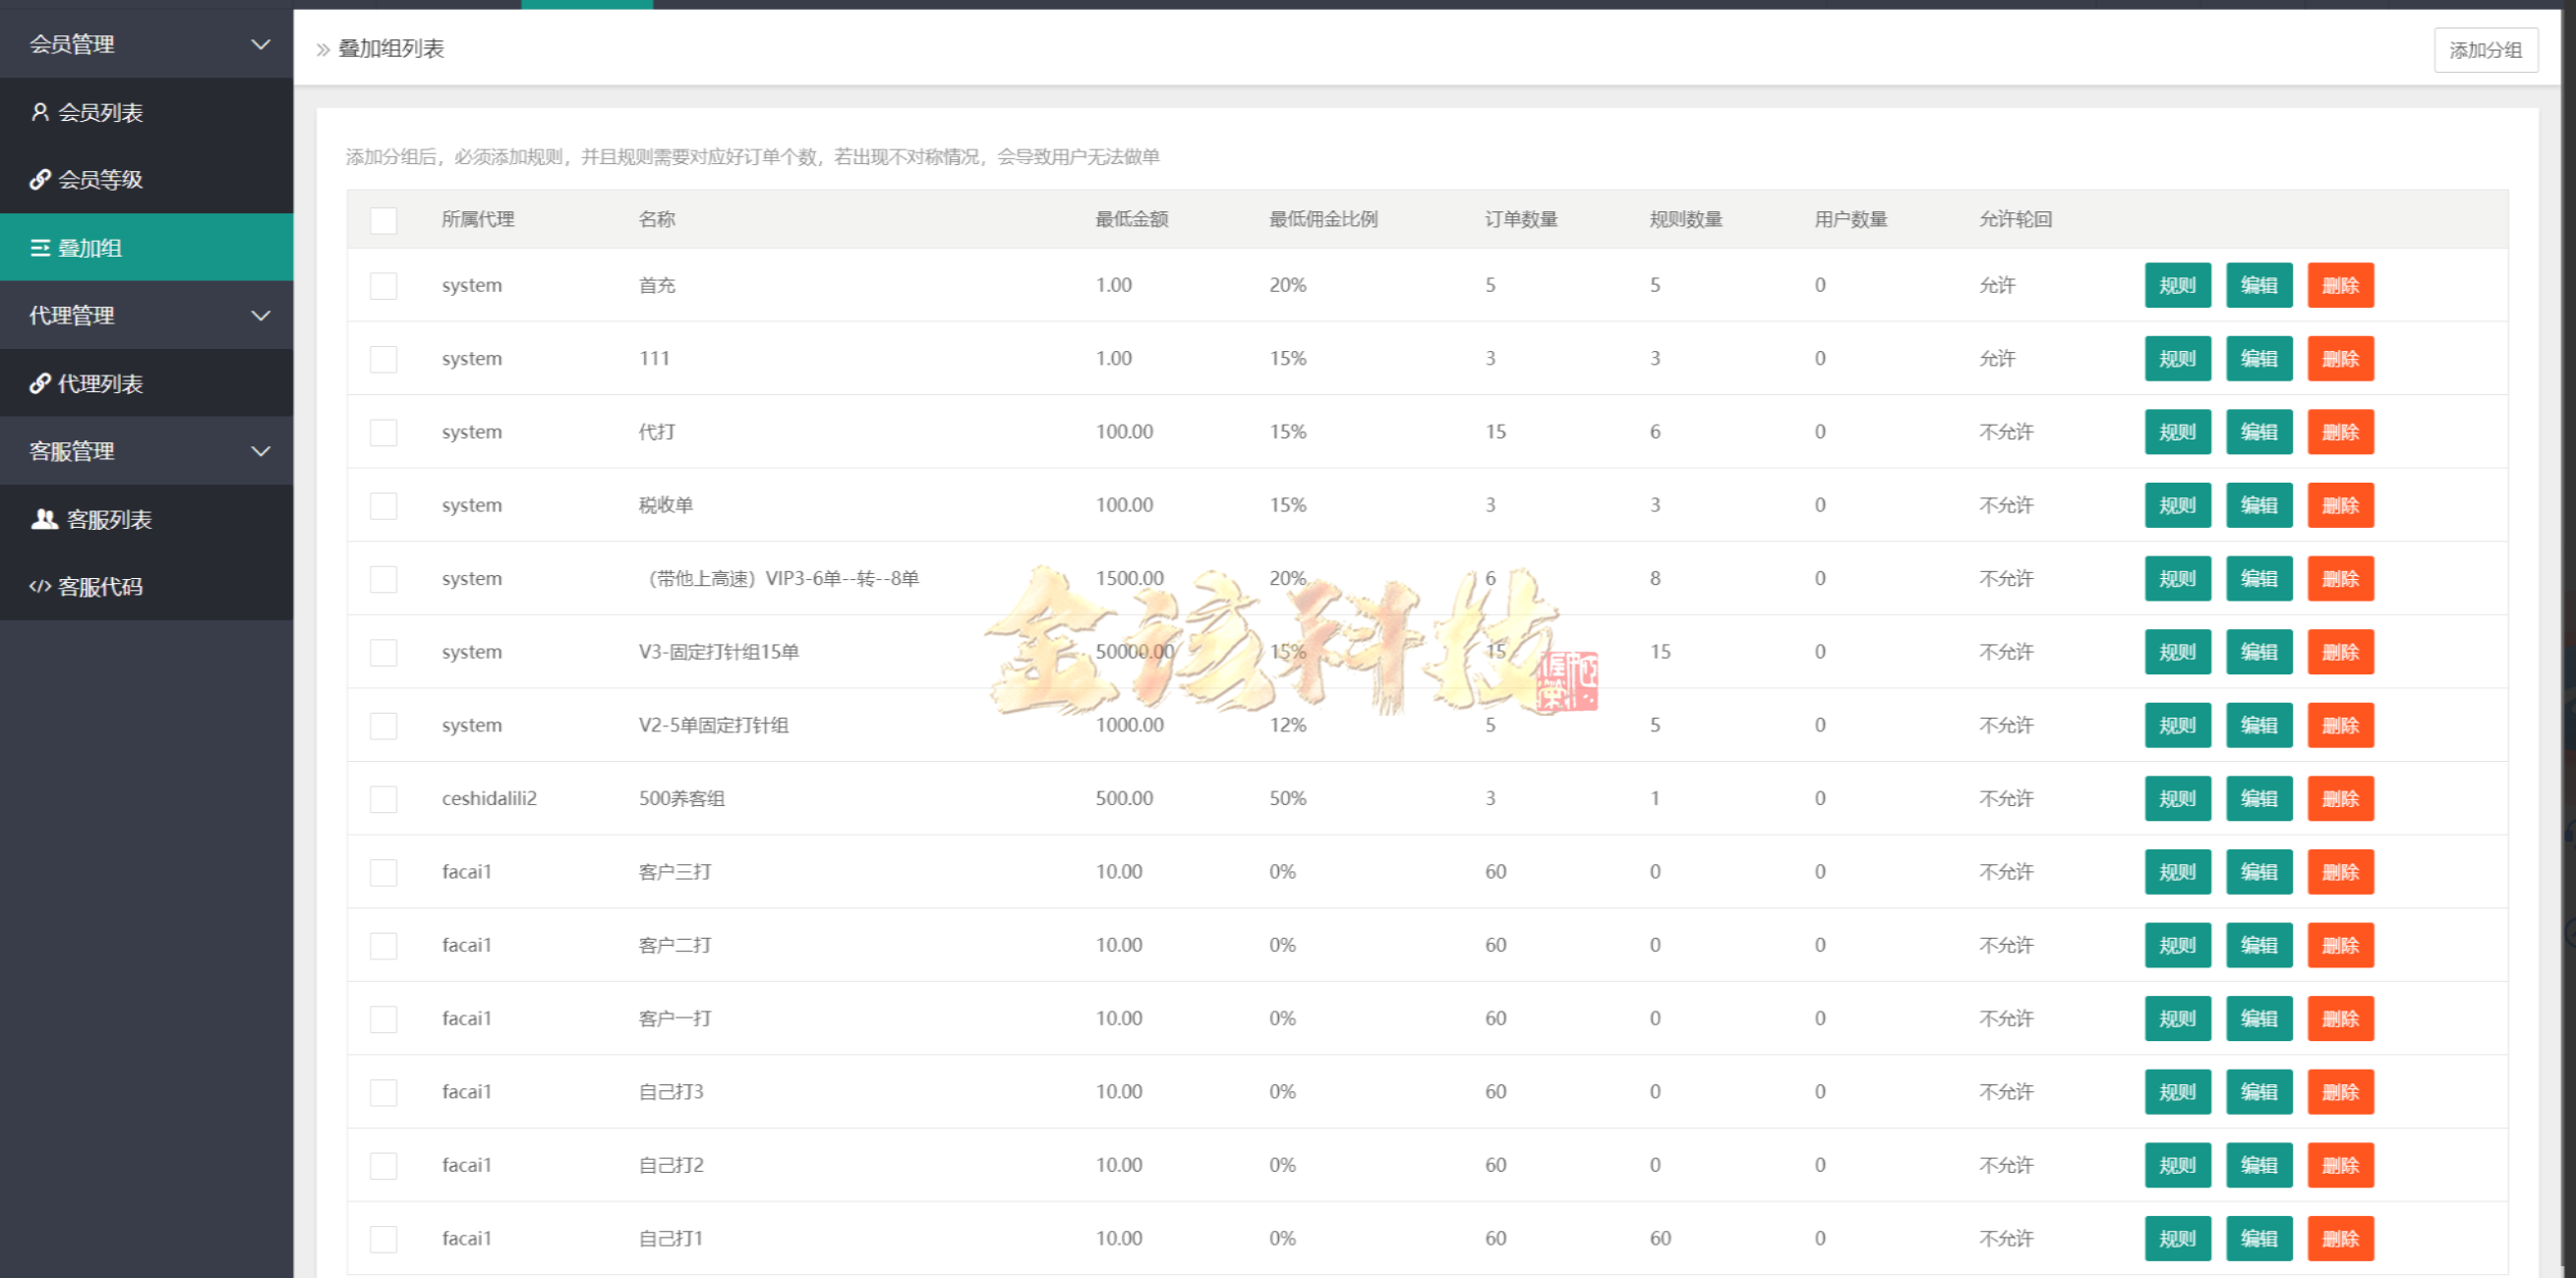Select the person icon beside 会员列表
2576x1278 pixels.
(40, 112)
